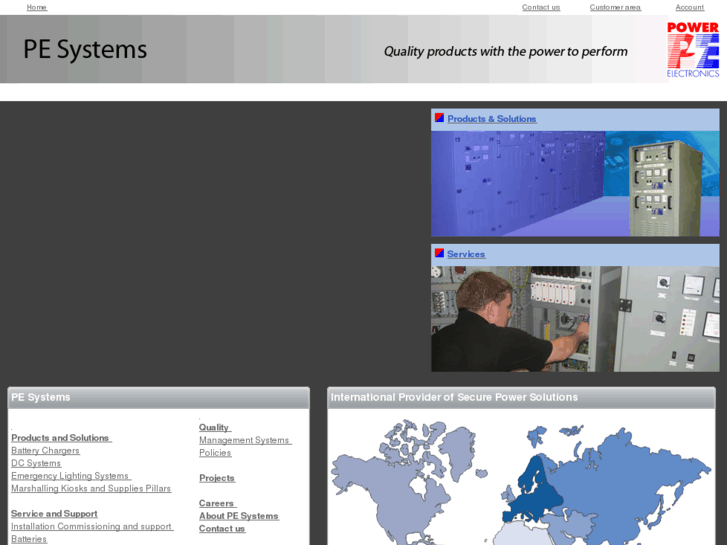This screenshot has width=727, height=545.
Task: Open the top Contact us link
Action: 541,7
